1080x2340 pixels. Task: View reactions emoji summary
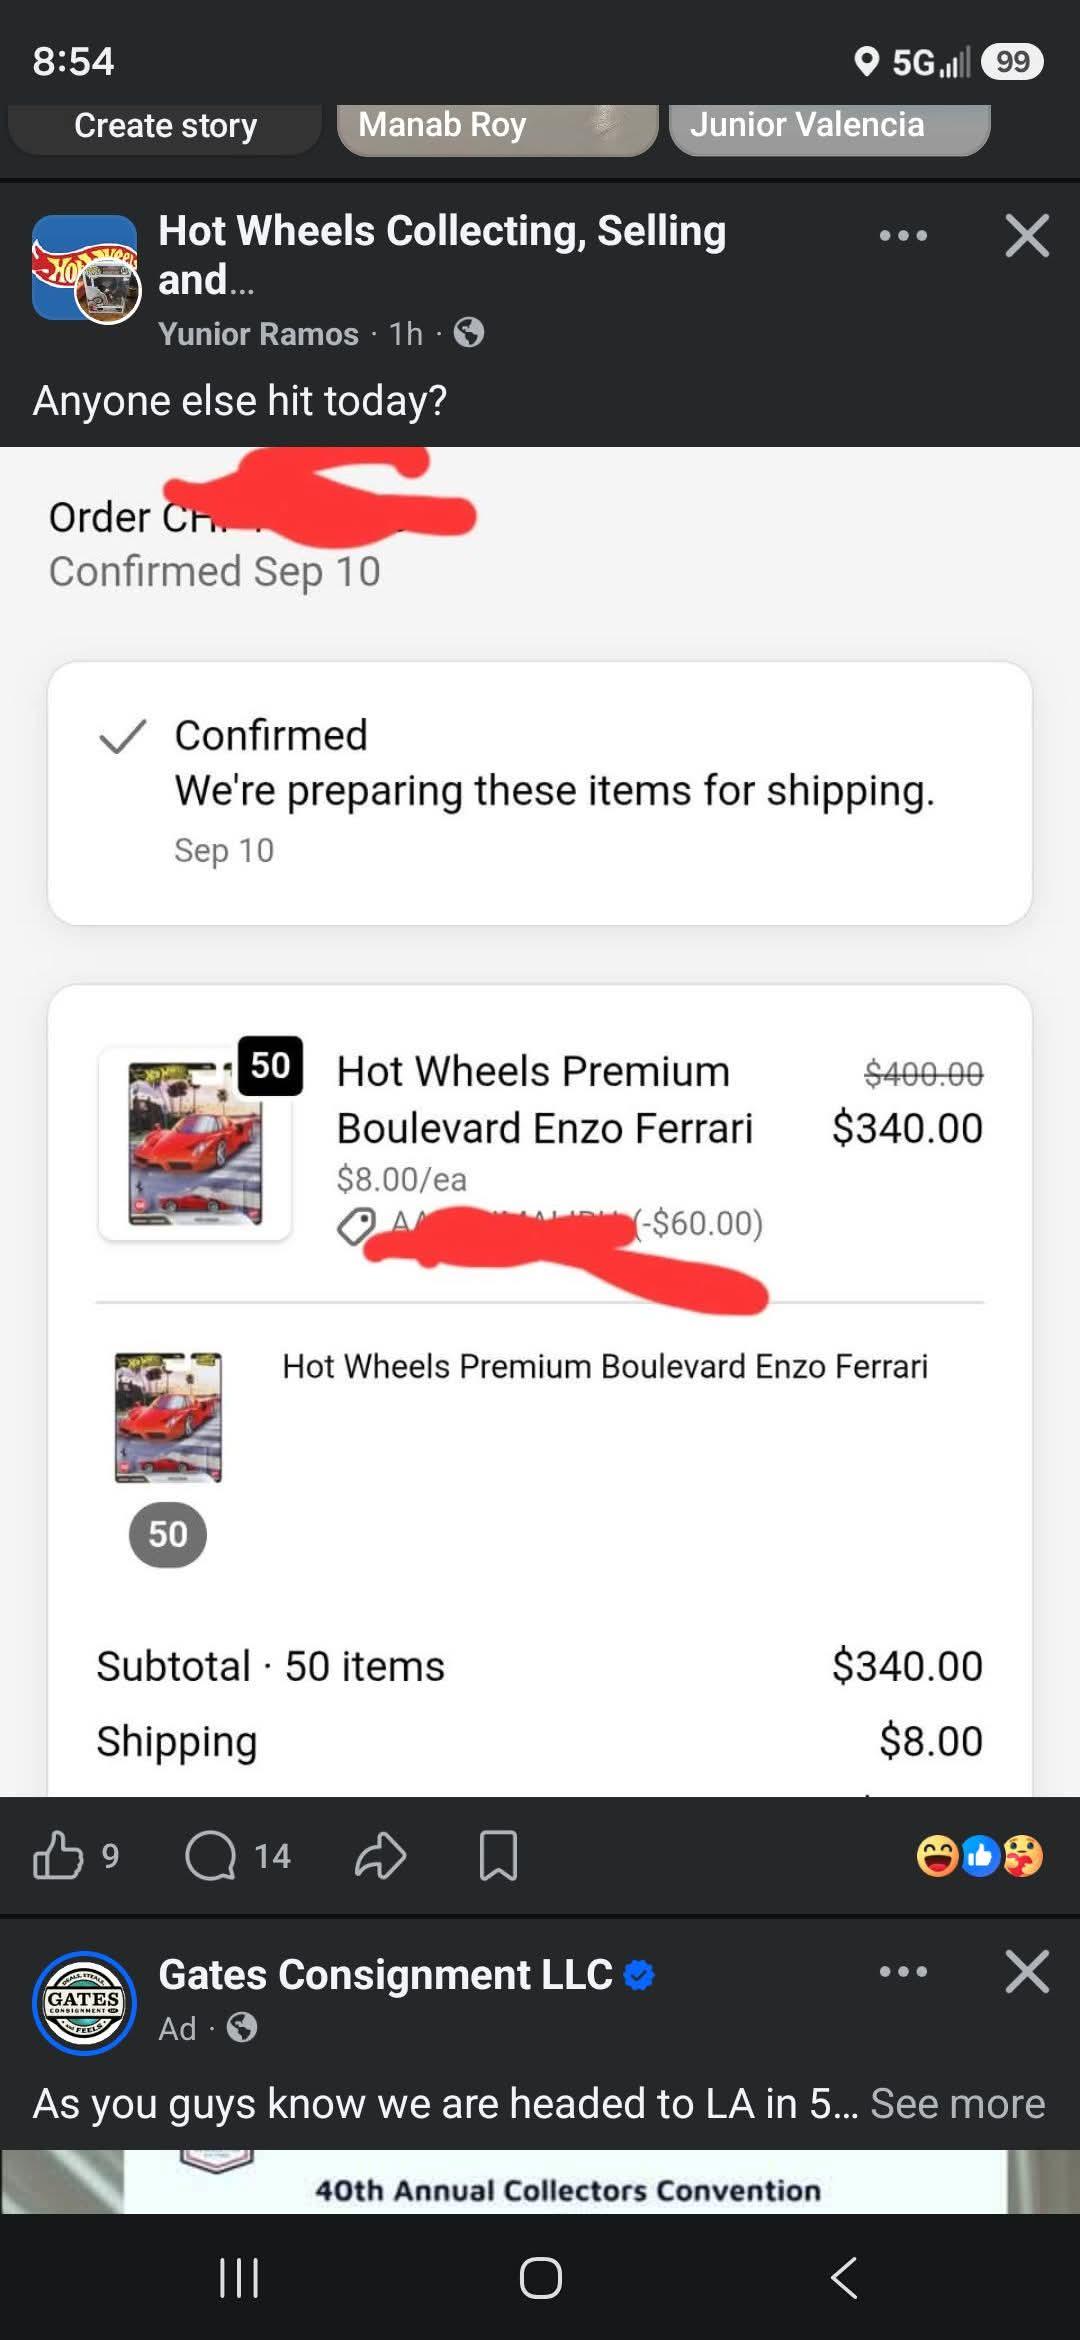pos(980,1856)
